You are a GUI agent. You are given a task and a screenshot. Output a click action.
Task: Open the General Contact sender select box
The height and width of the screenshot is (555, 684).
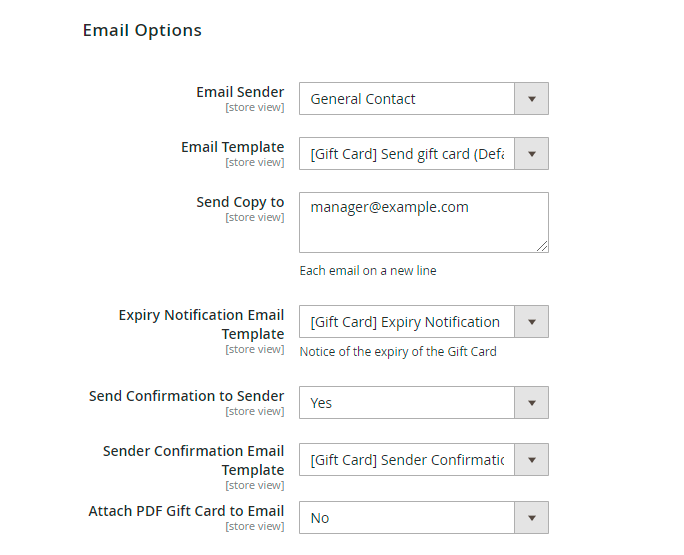[x=407, y=99]
